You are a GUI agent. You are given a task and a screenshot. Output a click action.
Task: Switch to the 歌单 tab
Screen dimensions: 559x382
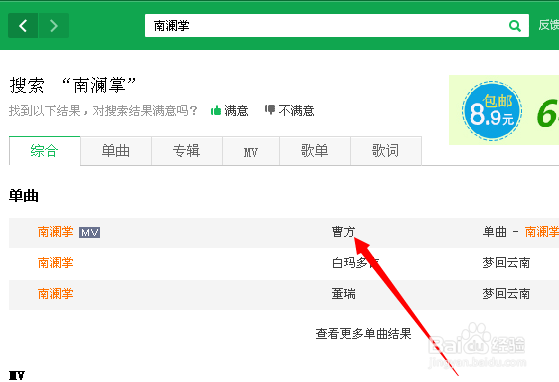click(315, 151)
